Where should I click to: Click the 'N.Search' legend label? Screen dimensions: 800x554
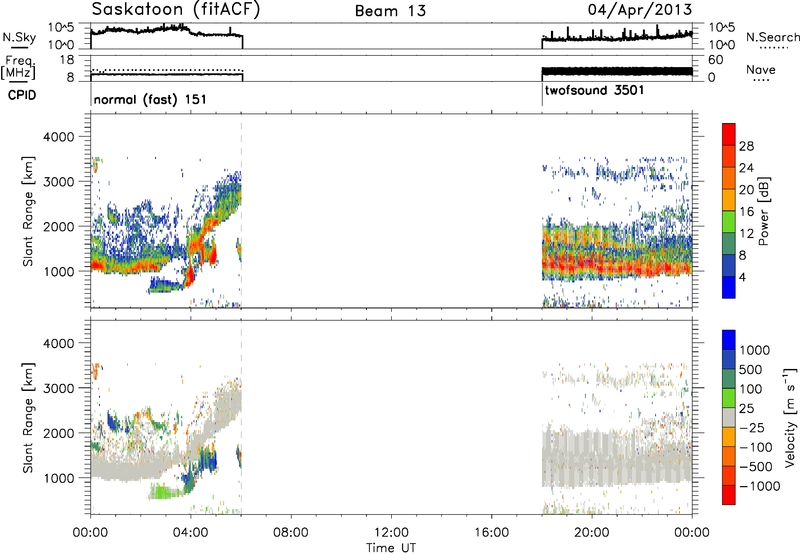772,37
